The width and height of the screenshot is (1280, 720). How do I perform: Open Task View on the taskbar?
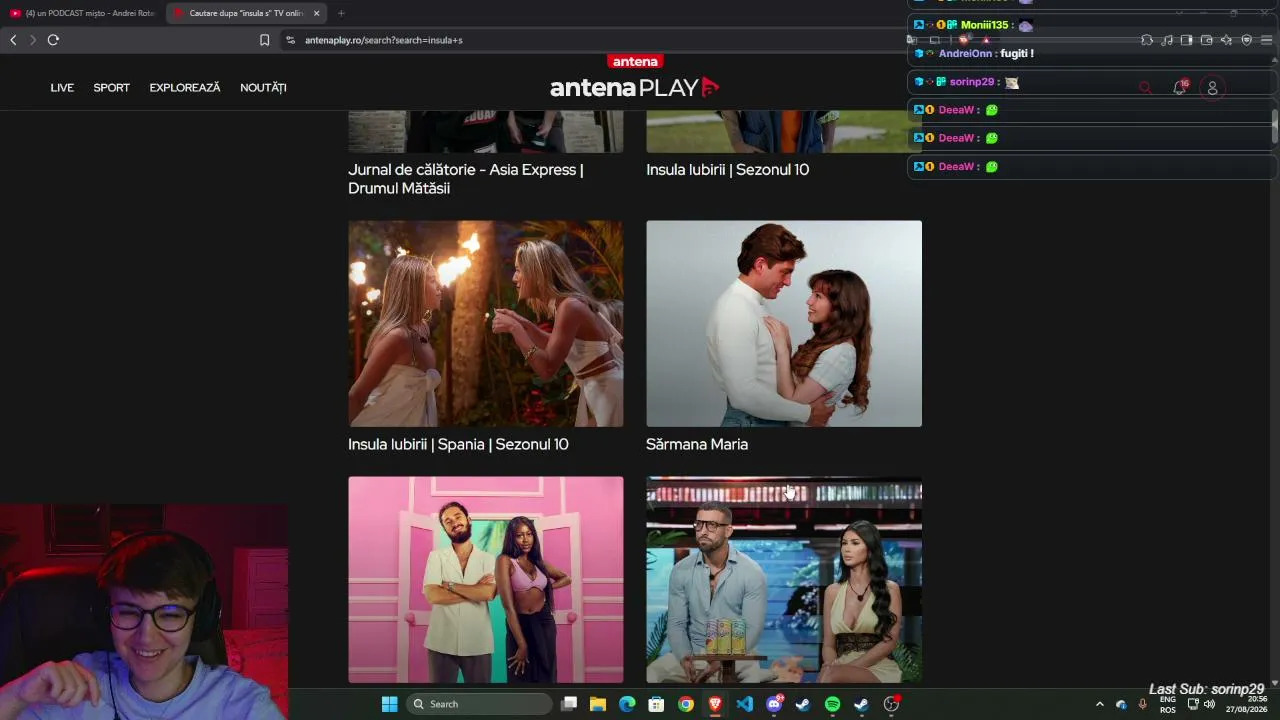(569, 704)
